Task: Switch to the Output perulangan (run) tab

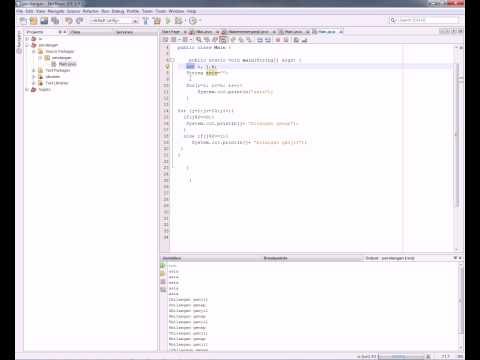Action: coord(390,258)
